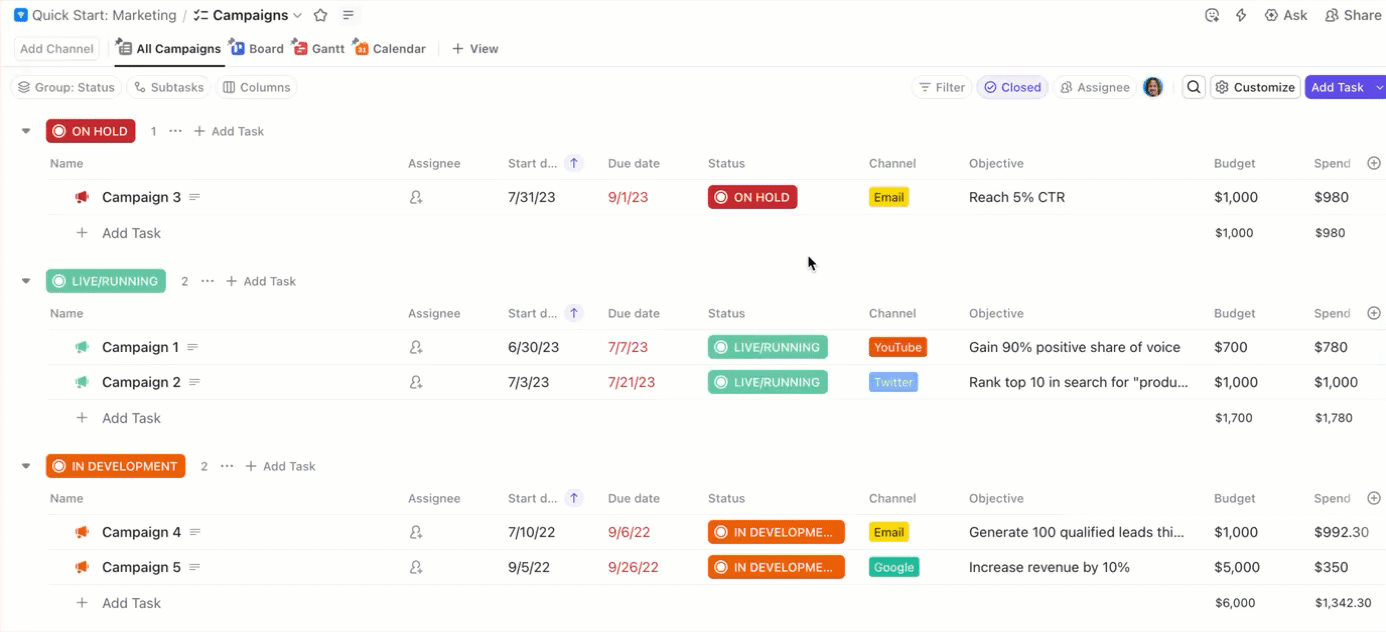
Task: Click the lightning bolt automation icon
Action: pyautogui.click(x=1241, y=15)
